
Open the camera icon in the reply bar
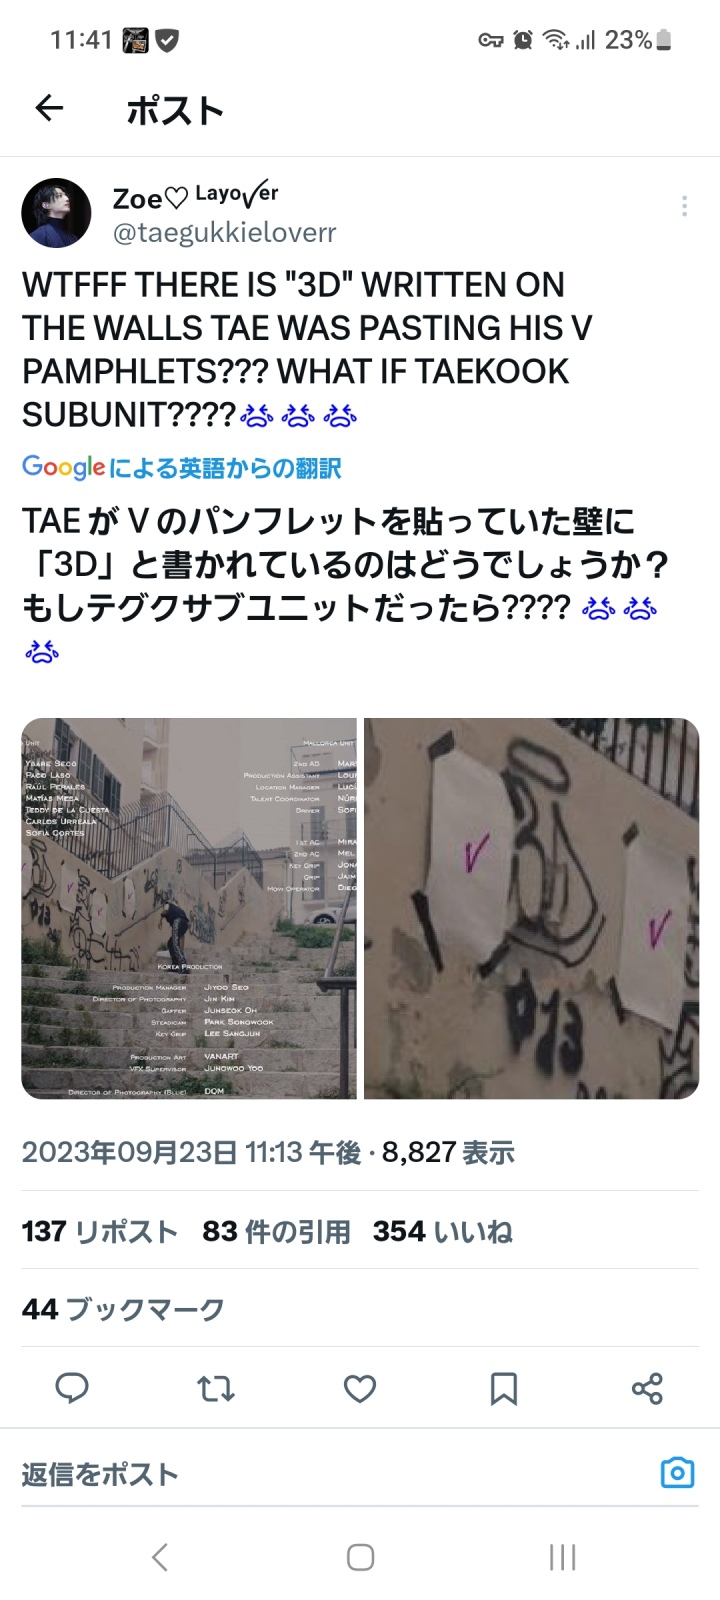(677, 1473)
